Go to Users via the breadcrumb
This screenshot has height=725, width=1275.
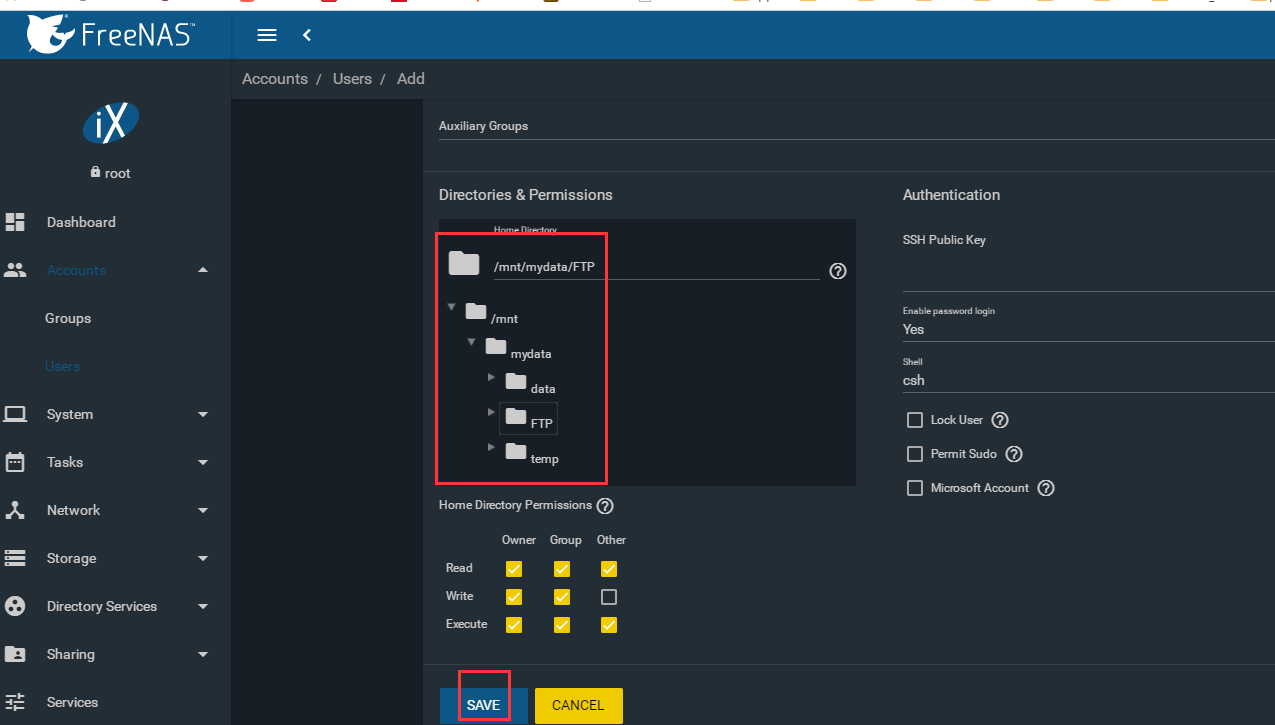click(352, 78)
